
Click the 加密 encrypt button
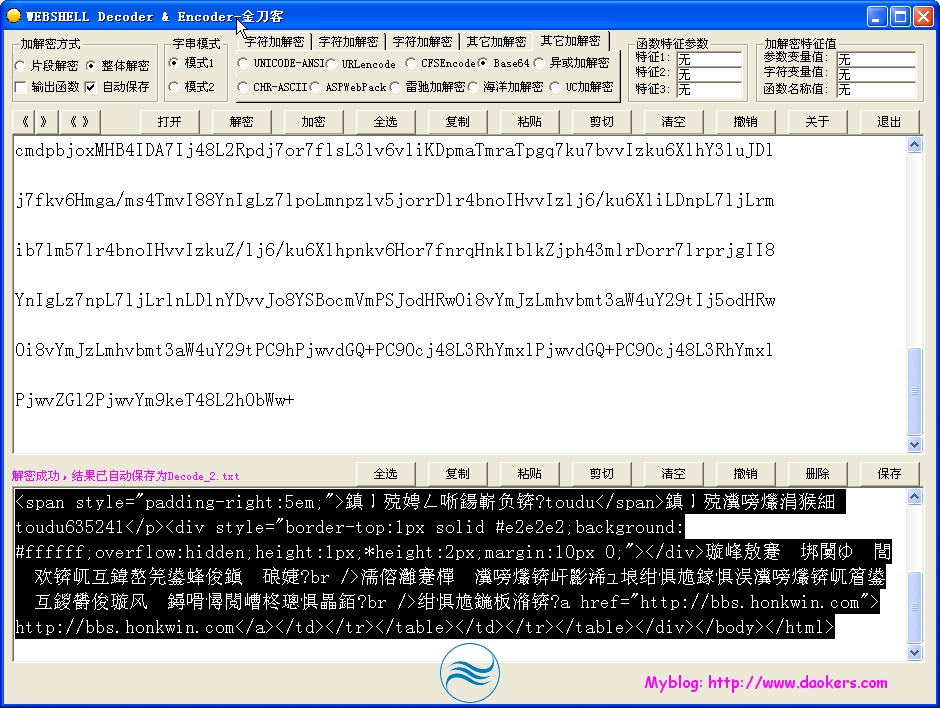tap(314, 122)
